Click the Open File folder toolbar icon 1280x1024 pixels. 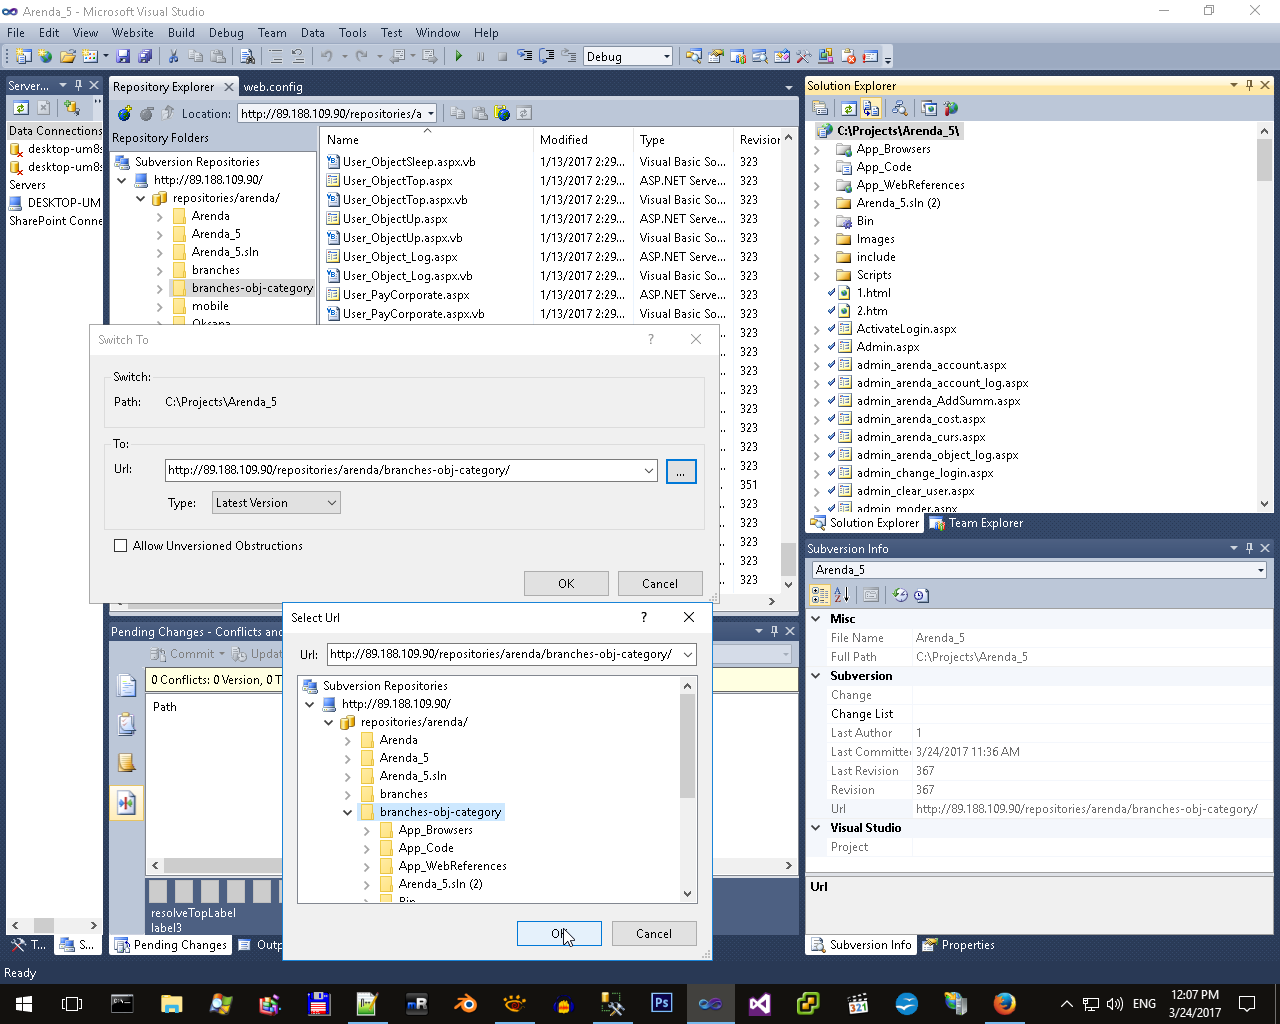pyautogui.click(x=67, y=56)
